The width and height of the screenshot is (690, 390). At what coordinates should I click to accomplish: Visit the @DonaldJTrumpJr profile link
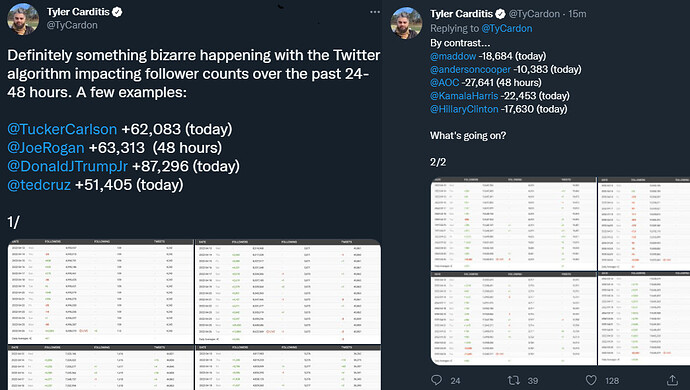[x=67, y=166]
